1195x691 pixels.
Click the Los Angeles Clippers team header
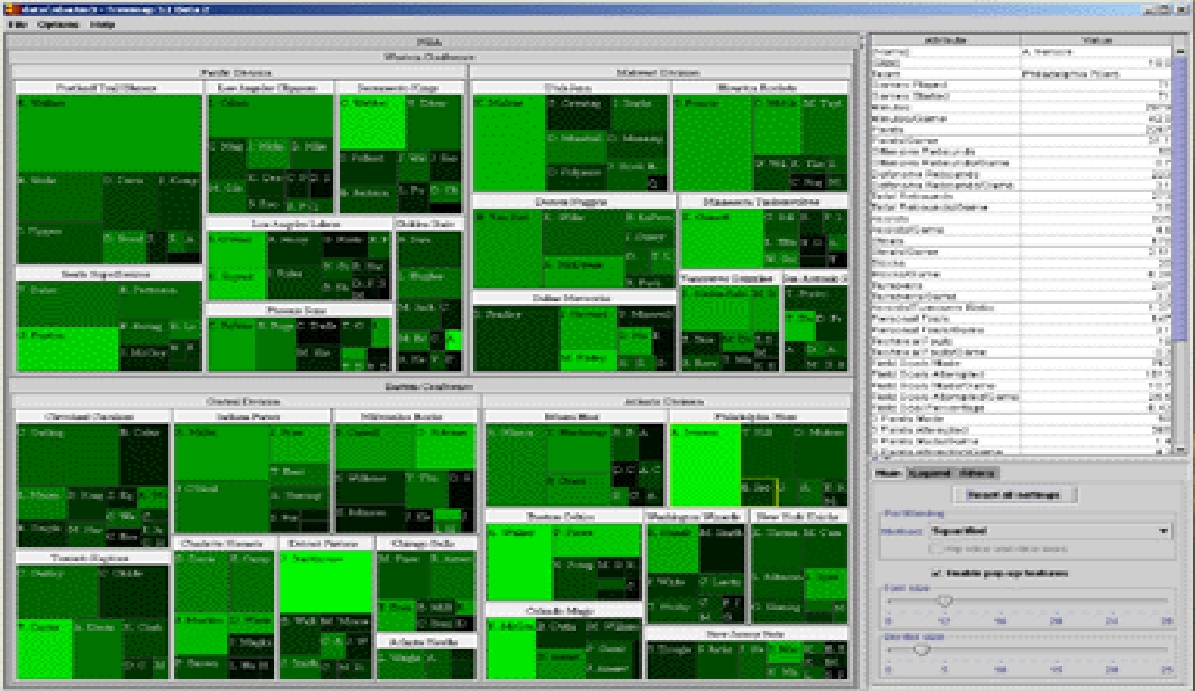[x=270, y=88]
